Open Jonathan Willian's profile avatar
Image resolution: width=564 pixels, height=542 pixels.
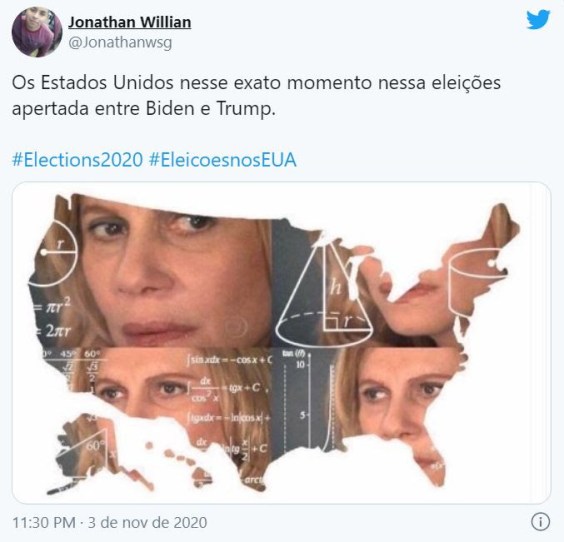click(x=37, y=32)
